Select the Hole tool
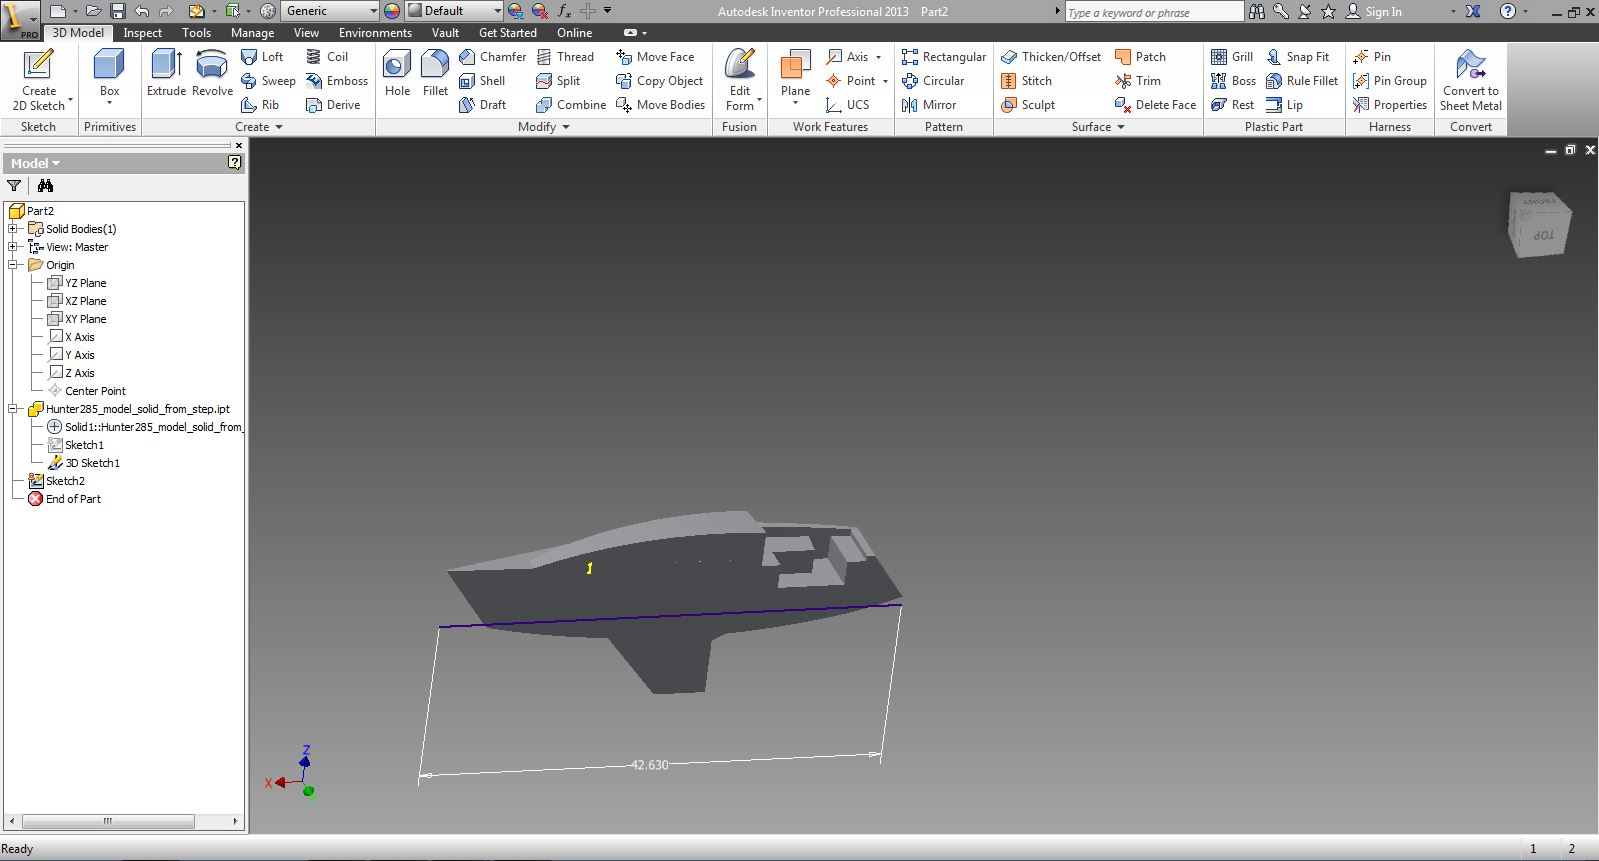Viewport: 1599px width, 861px height. click(x=397, y=73)
